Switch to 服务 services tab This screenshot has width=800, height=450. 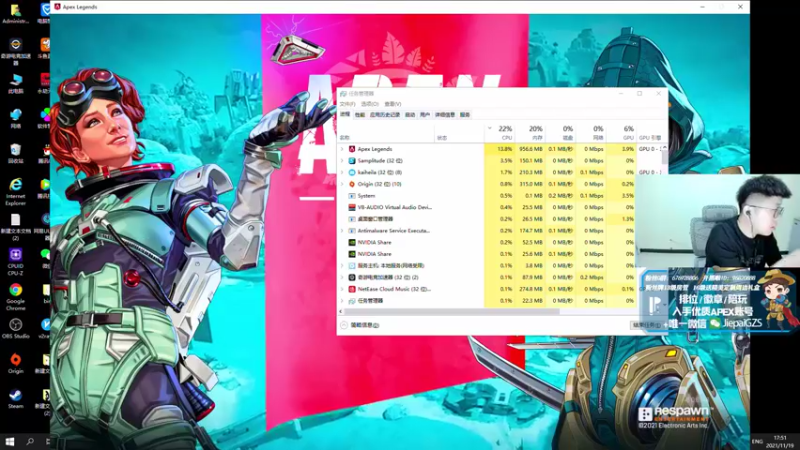tap(465, 115)
